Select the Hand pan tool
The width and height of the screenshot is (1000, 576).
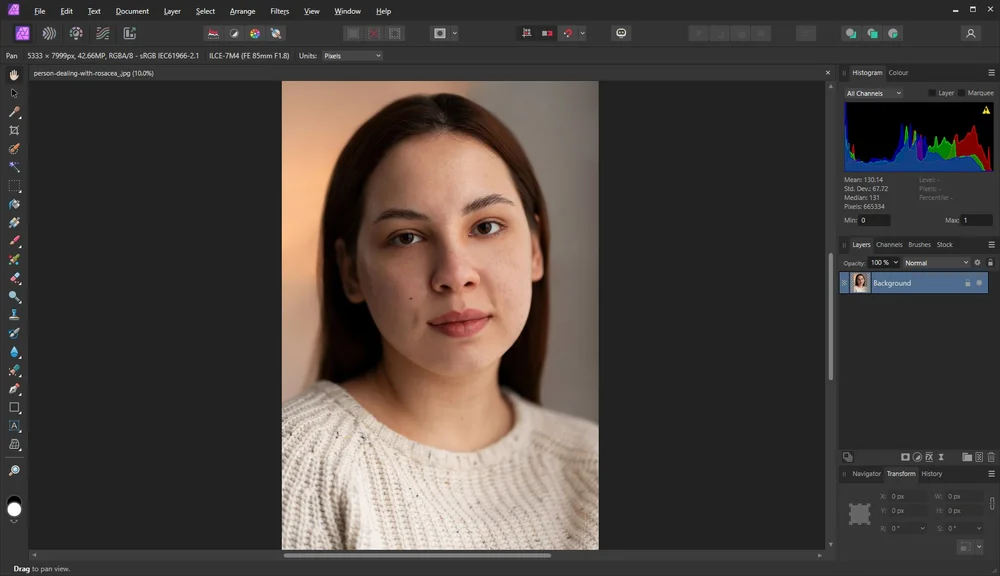point(14,75)
